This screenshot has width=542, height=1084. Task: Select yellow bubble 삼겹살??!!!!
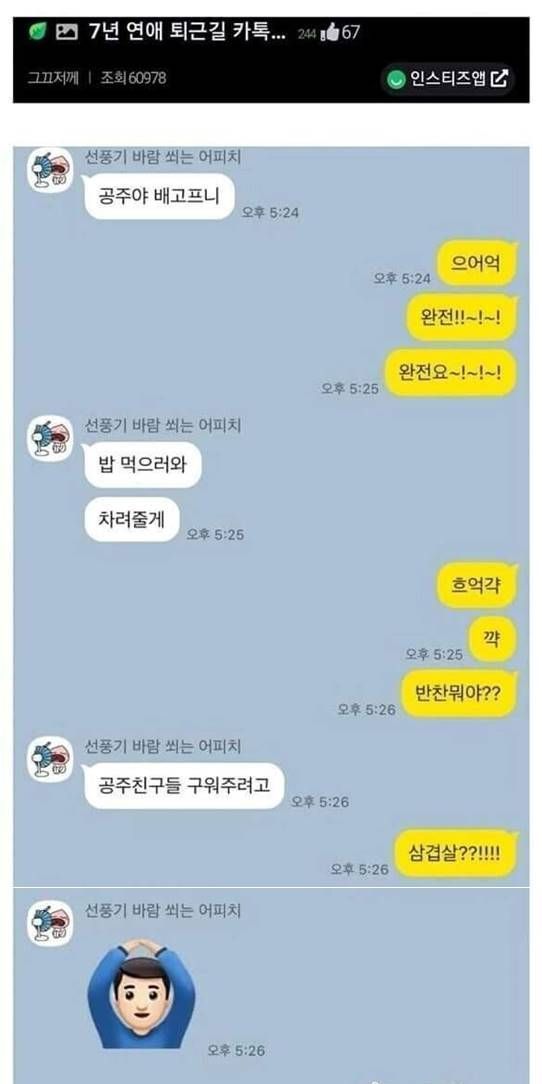point(458,852)
